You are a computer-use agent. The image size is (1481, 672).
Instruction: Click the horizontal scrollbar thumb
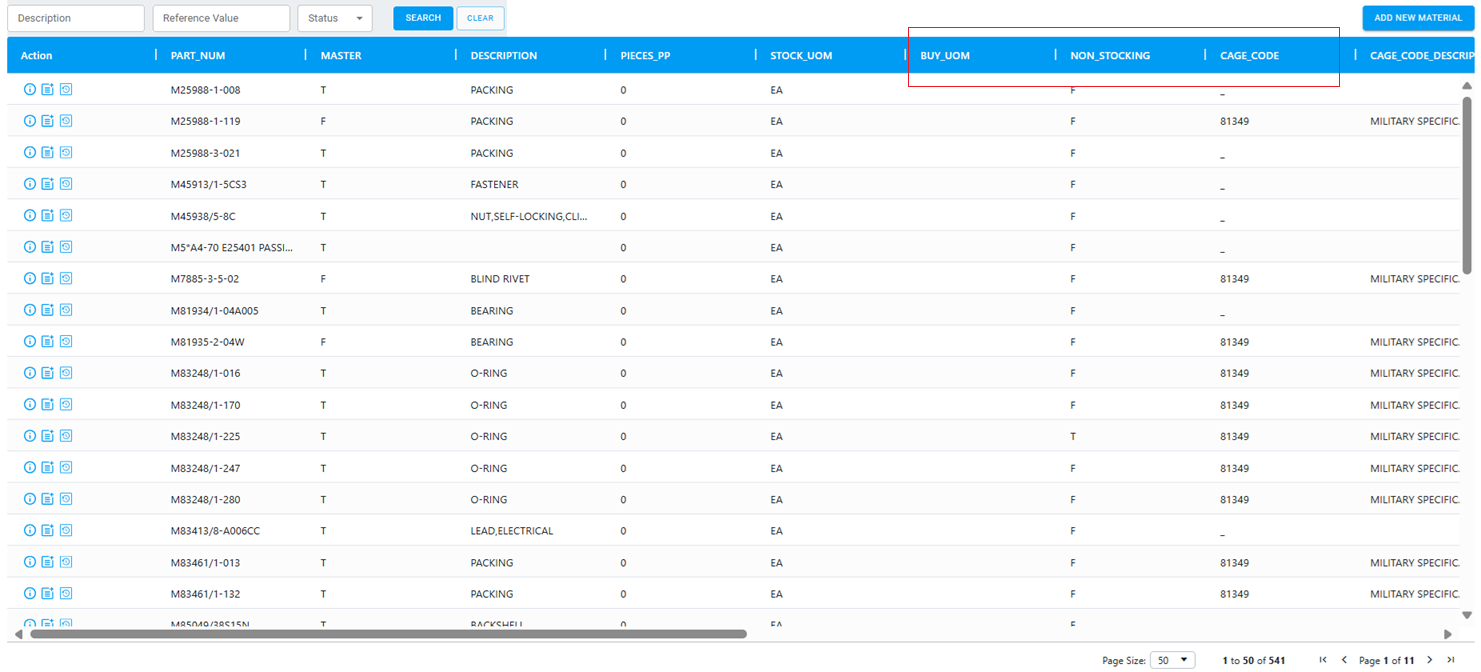click(388, 634)
